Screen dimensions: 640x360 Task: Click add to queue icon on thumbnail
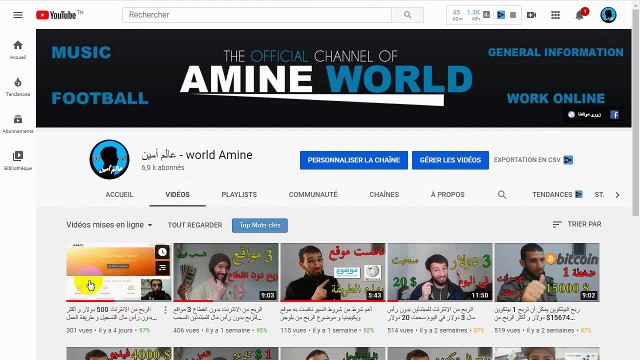click(162, 268)
